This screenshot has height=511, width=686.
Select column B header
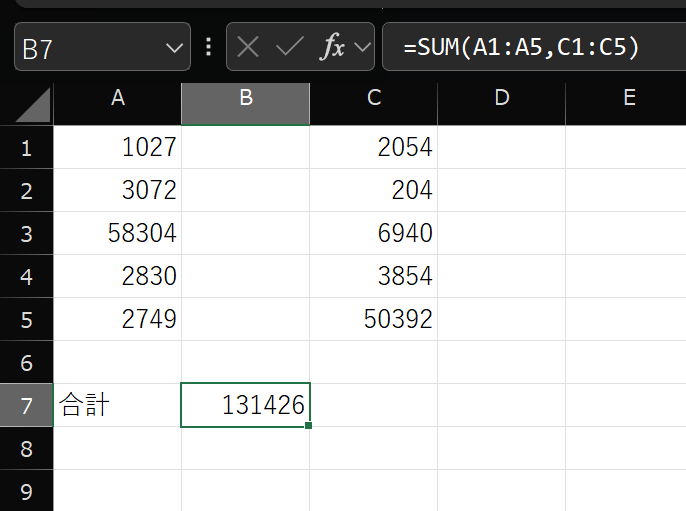[245, 98]
